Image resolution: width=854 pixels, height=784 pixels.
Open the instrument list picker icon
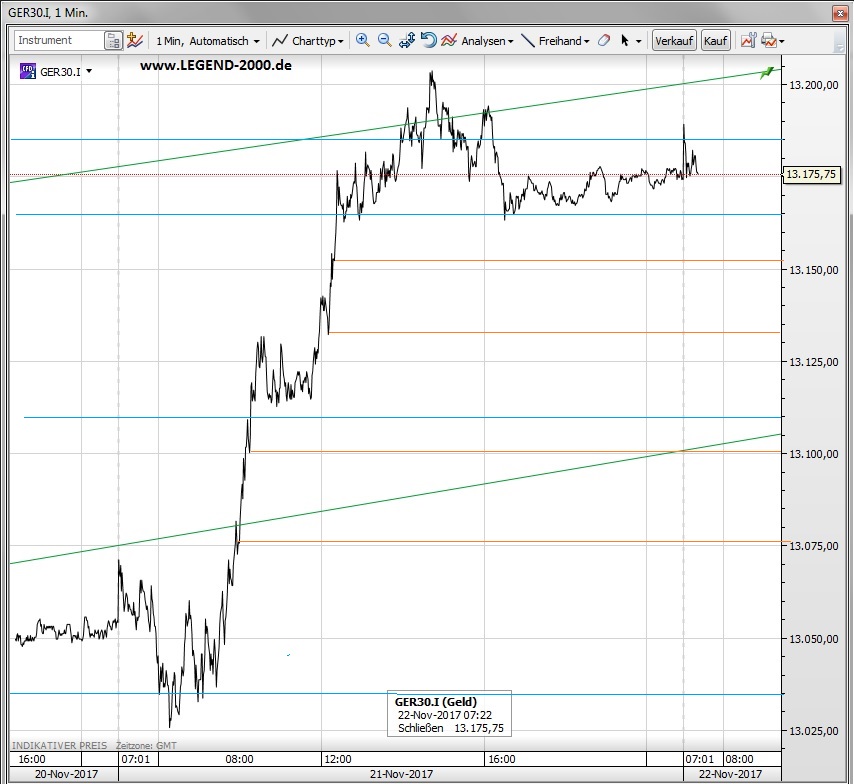point(114,41)
